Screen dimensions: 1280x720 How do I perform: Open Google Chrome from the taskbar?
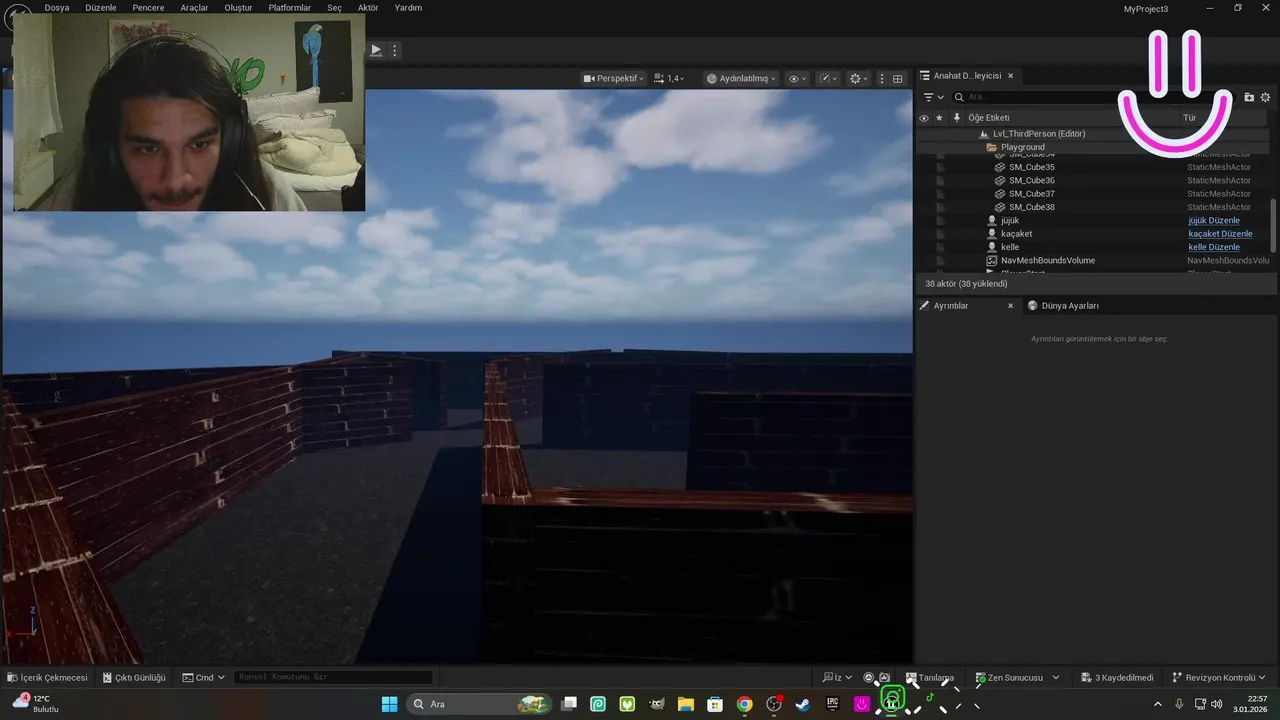tap(744, 704)
